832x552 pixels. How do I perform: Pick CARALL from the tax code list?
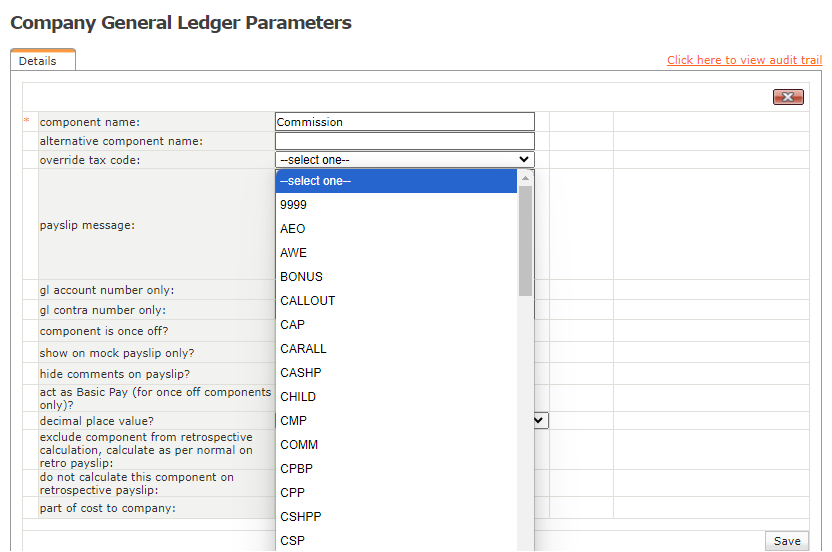pyautogui.click(x=396, y=349)
